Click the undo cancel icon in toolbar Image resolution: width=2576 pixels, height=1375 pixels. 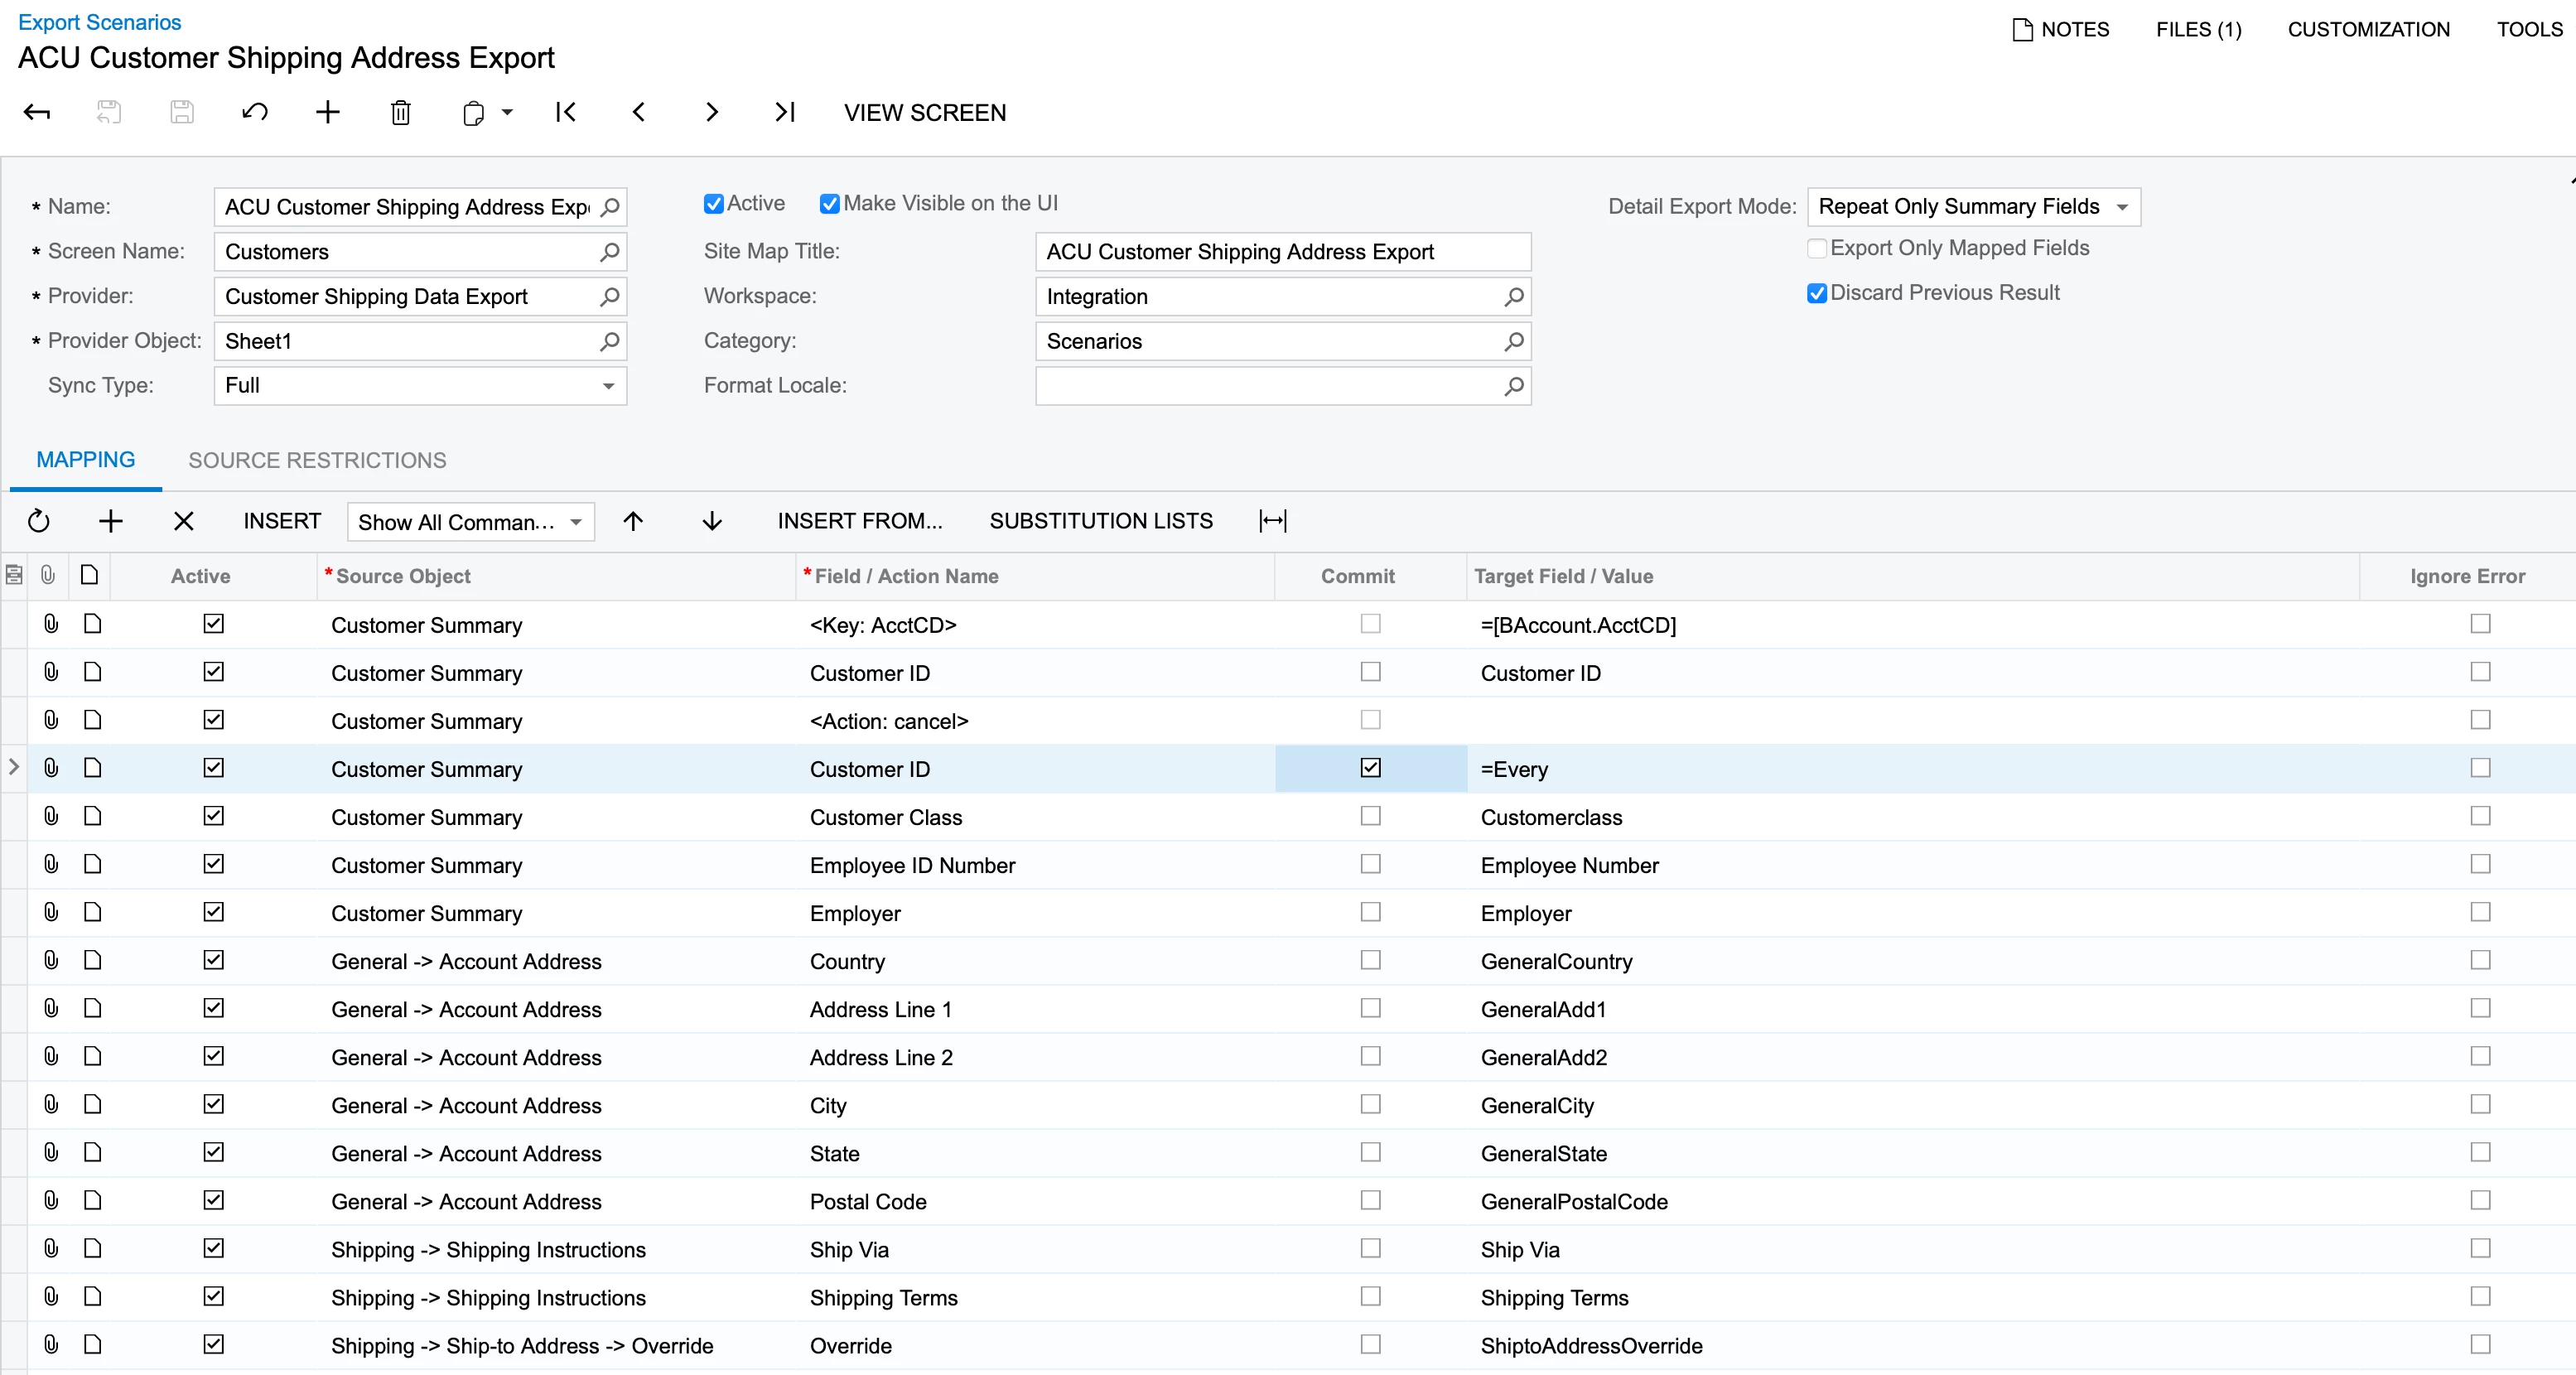(254, 112)
